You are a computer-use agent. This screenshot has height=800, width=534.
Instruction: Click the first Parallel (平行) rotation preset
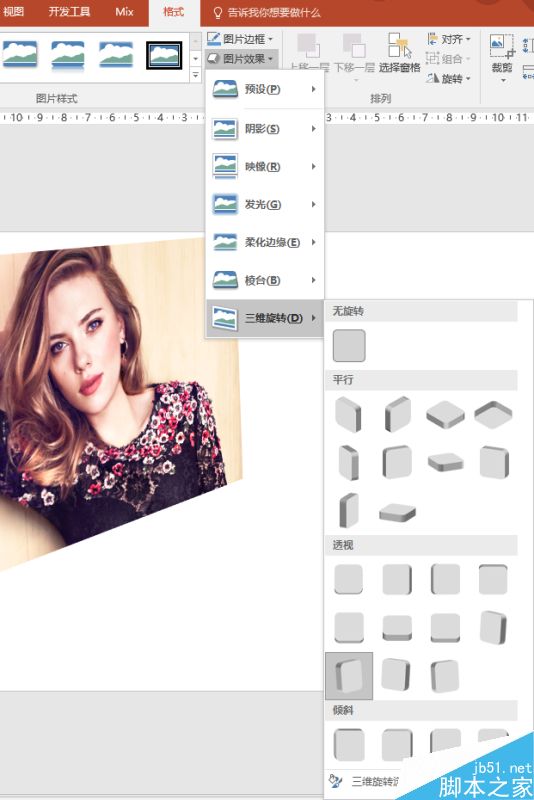pyautogui.click(x=349, y=414)
